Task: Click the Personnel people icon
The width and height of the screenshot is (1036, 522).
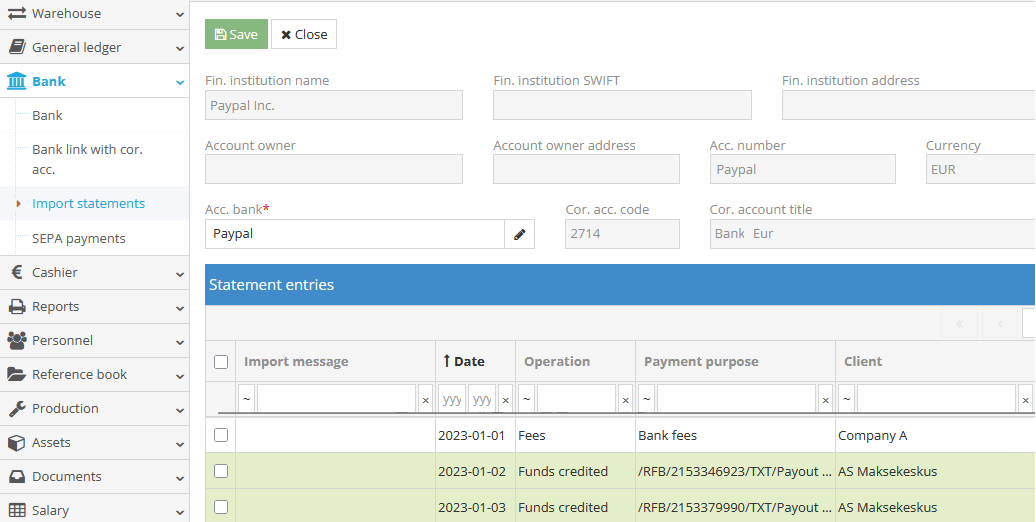Action: pyautogui.click(x=16, y=340)
